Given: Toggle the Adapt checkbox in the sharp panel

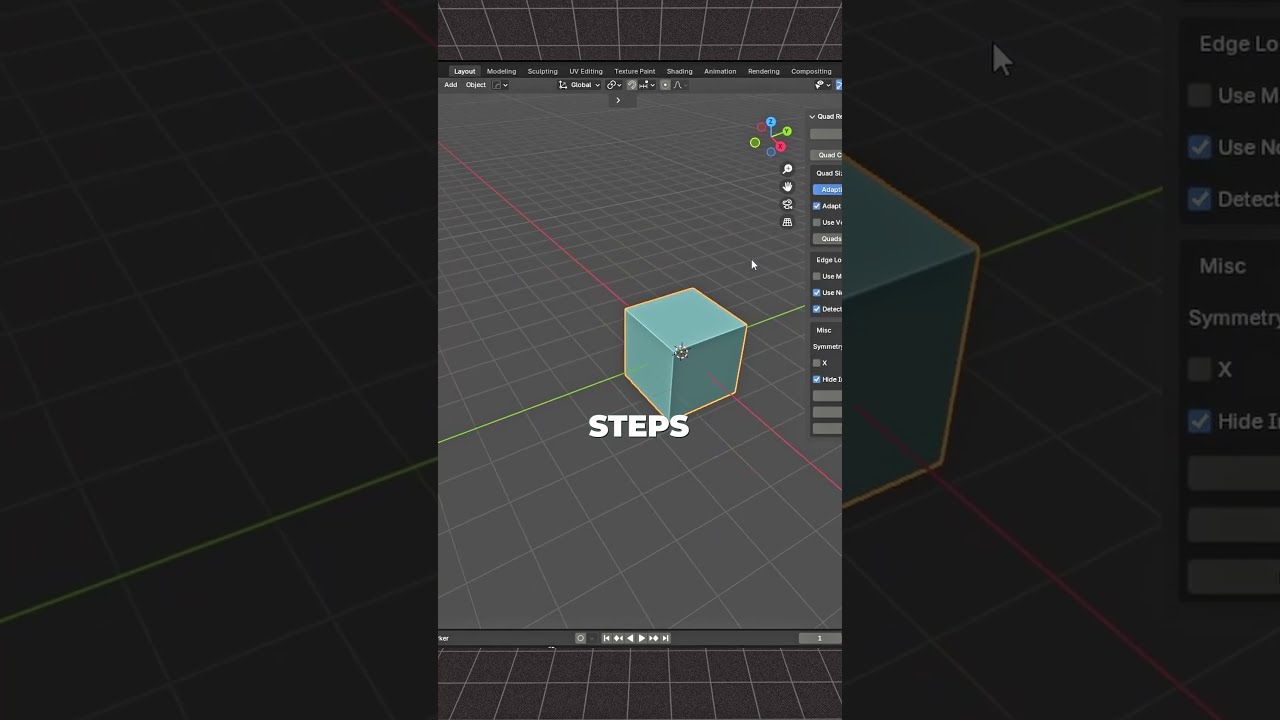Looking at the screenshot, I should click(x=817, y=206).
